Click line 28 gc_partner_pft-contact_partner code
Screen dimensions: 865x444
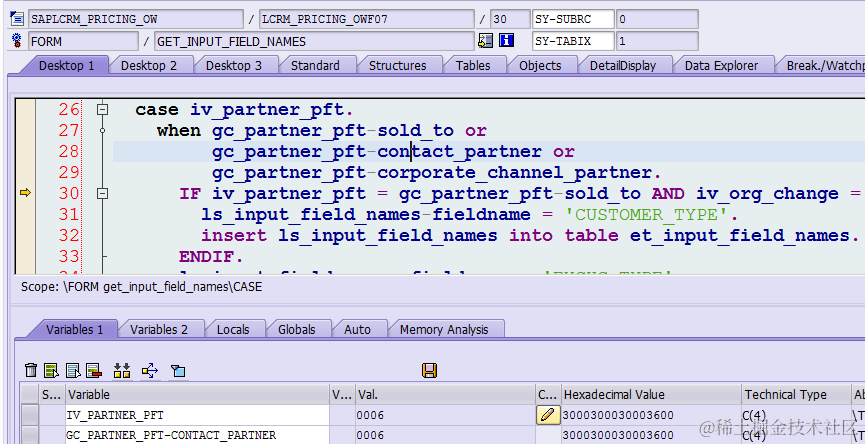point(377,152)
